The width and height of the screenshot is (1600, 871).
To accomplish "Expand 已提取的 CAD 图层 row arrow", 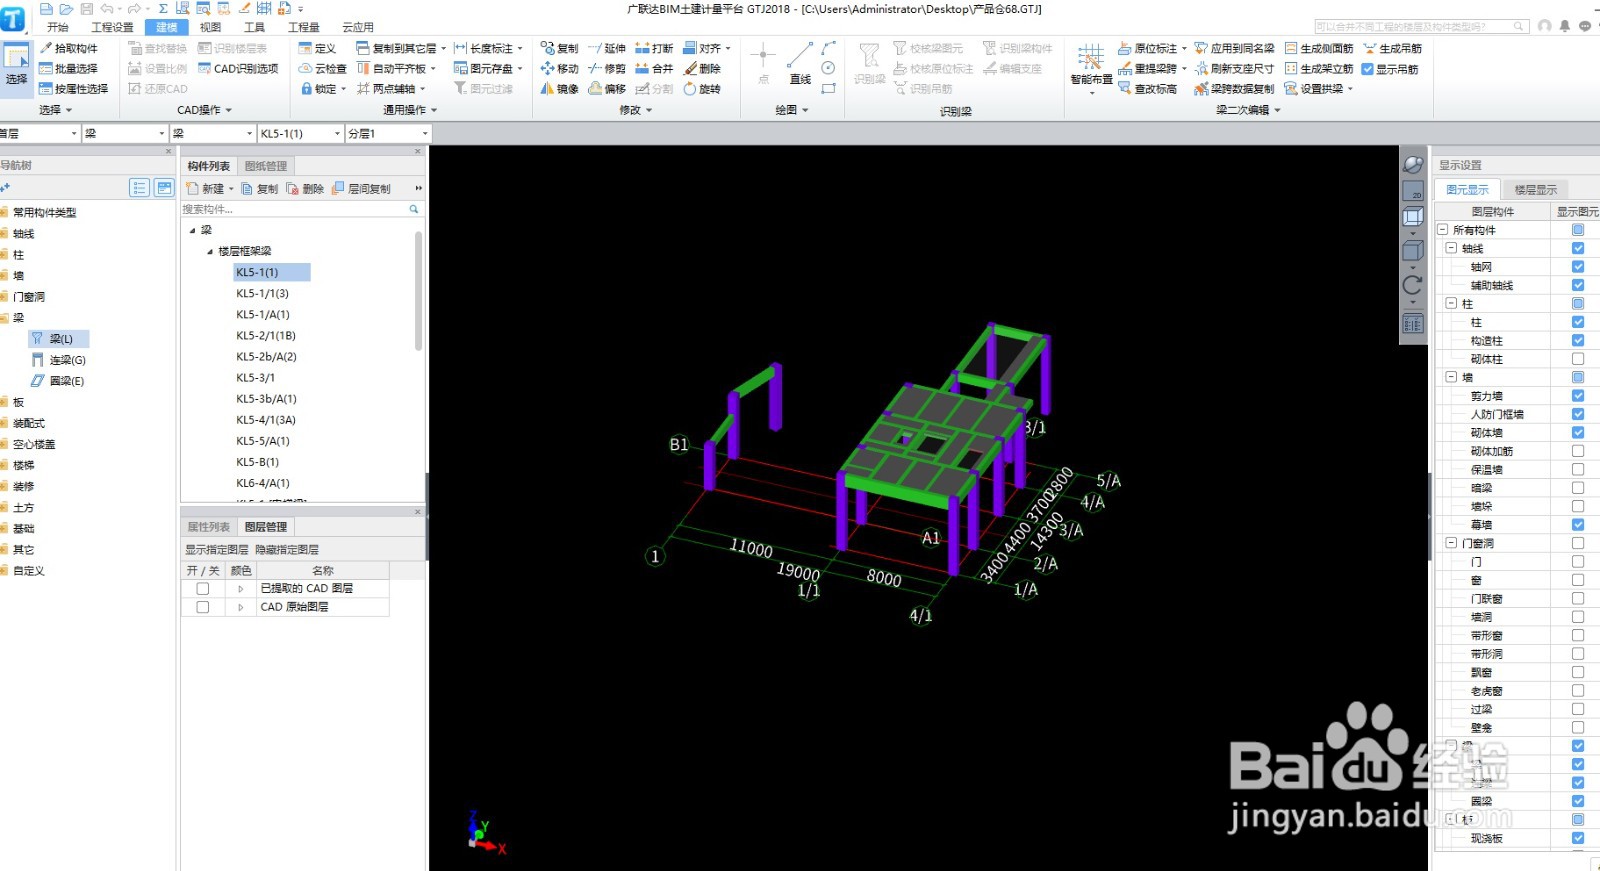I will click(x=240, y=589).
